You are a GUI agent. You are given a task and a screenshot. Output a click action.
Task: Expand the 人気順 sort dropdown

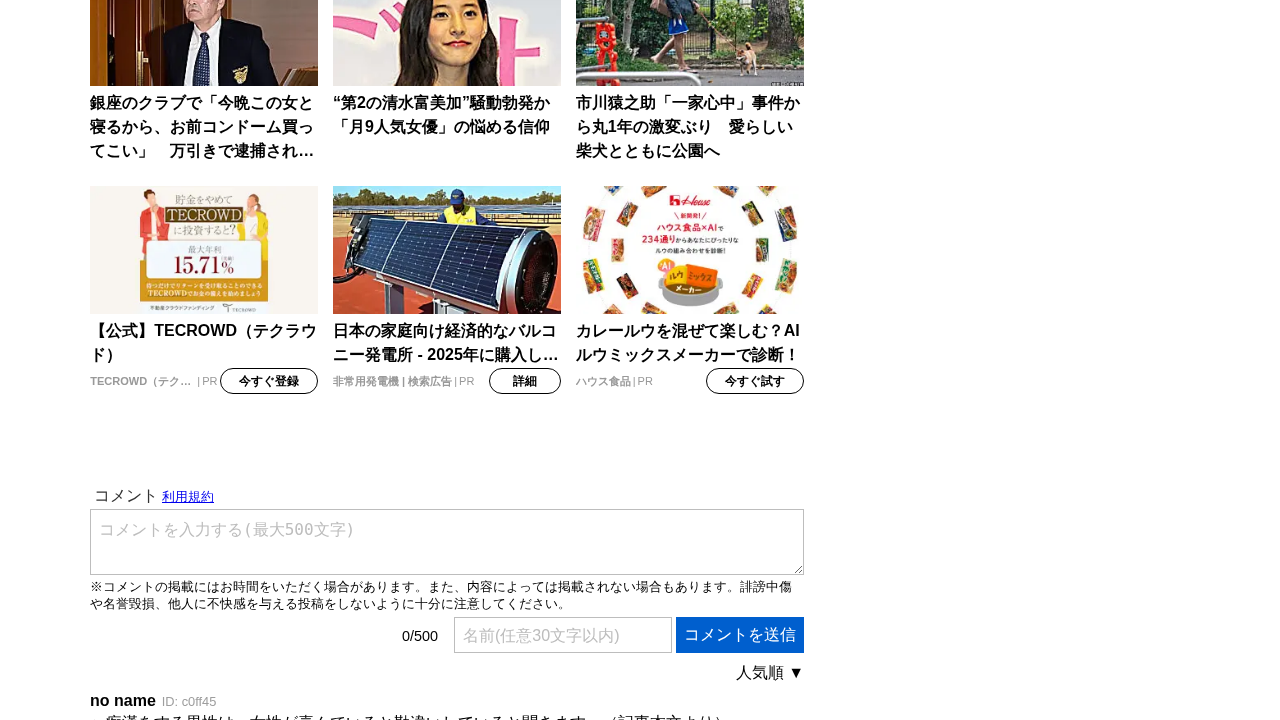pos(770,673)
